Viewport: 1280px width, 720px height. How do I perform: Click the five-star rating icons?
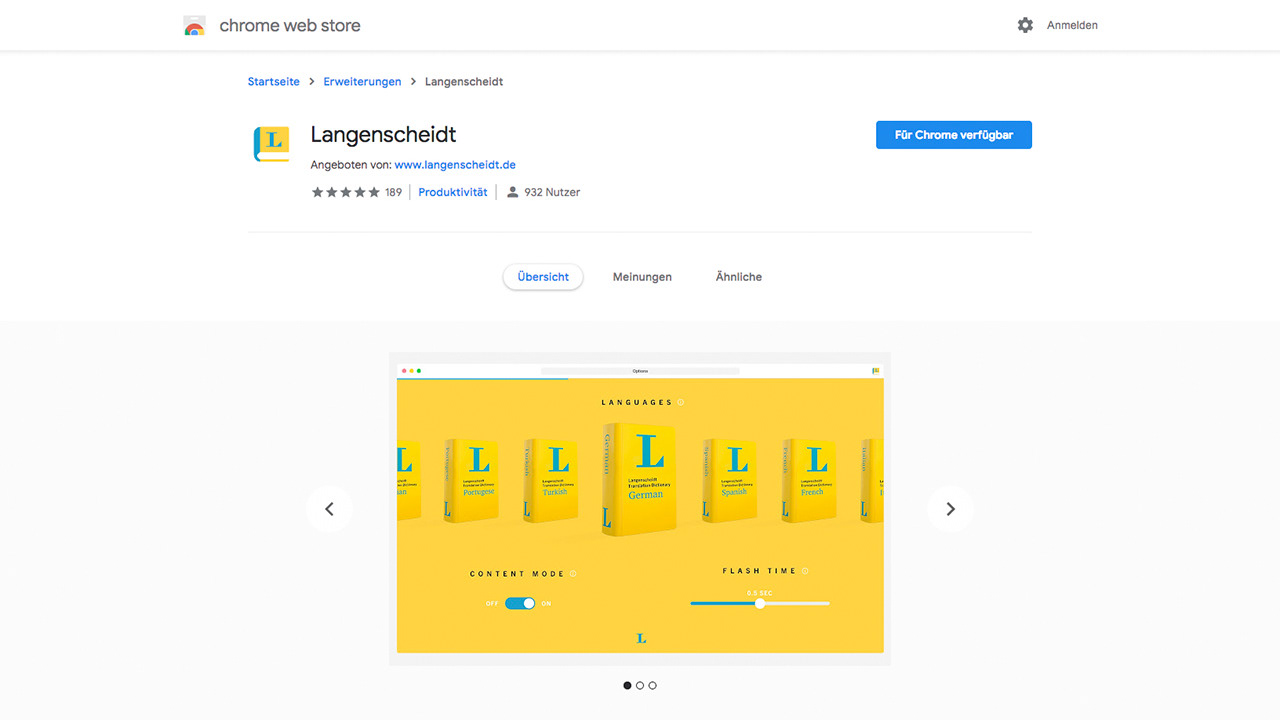click(345, 192)
